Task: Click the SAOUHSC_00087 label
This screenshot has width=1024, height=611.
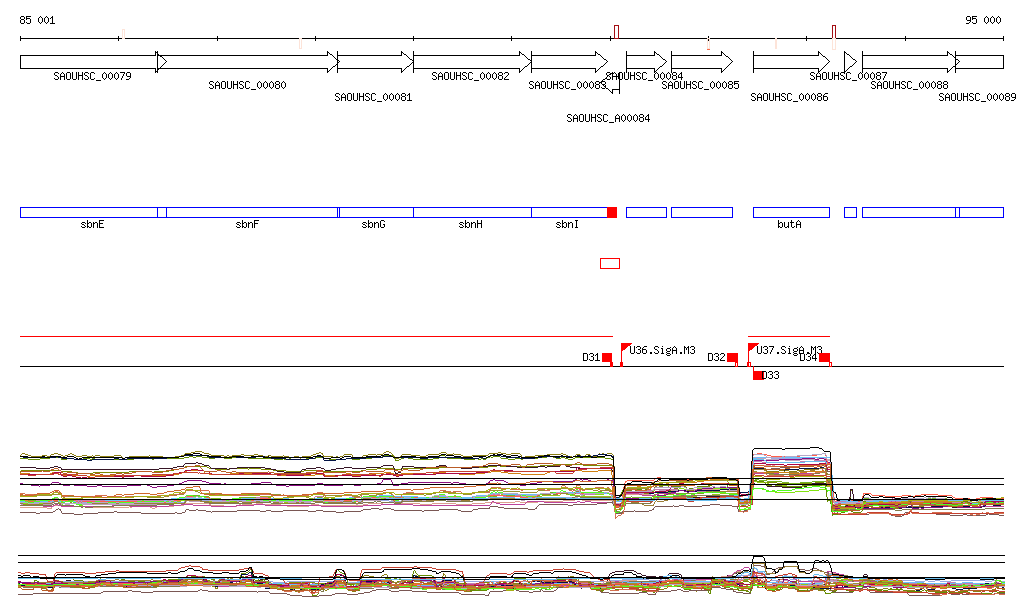Action: coord(848,76)
